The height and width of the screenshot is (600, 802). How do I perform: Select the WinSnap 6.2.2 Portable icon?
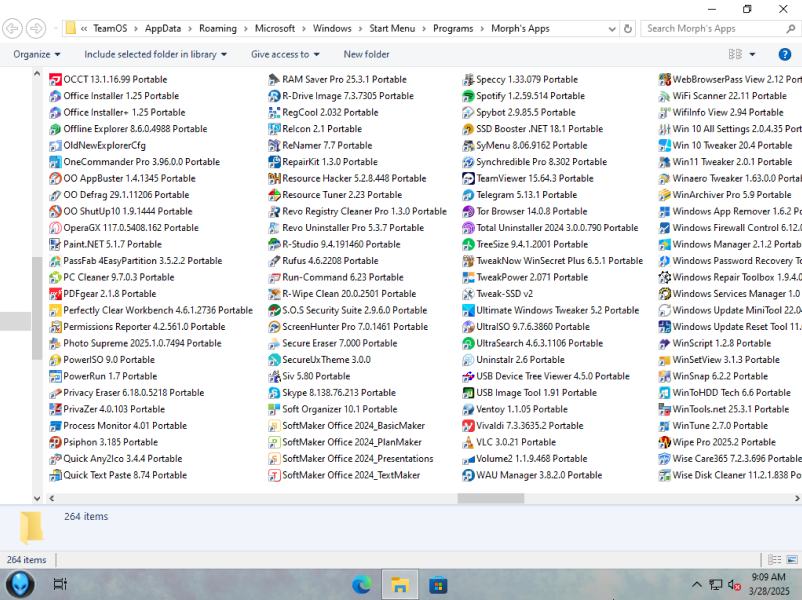[x=664, y=376]
